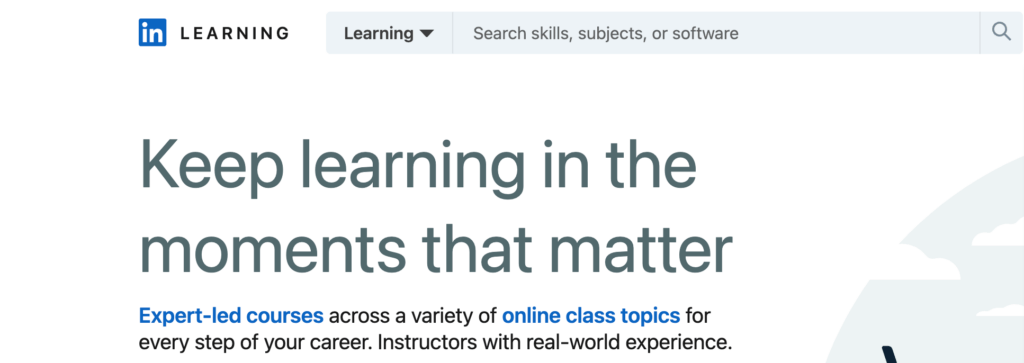
Task: Click the "moments that matter" heading line
Action: coord(436,251)
